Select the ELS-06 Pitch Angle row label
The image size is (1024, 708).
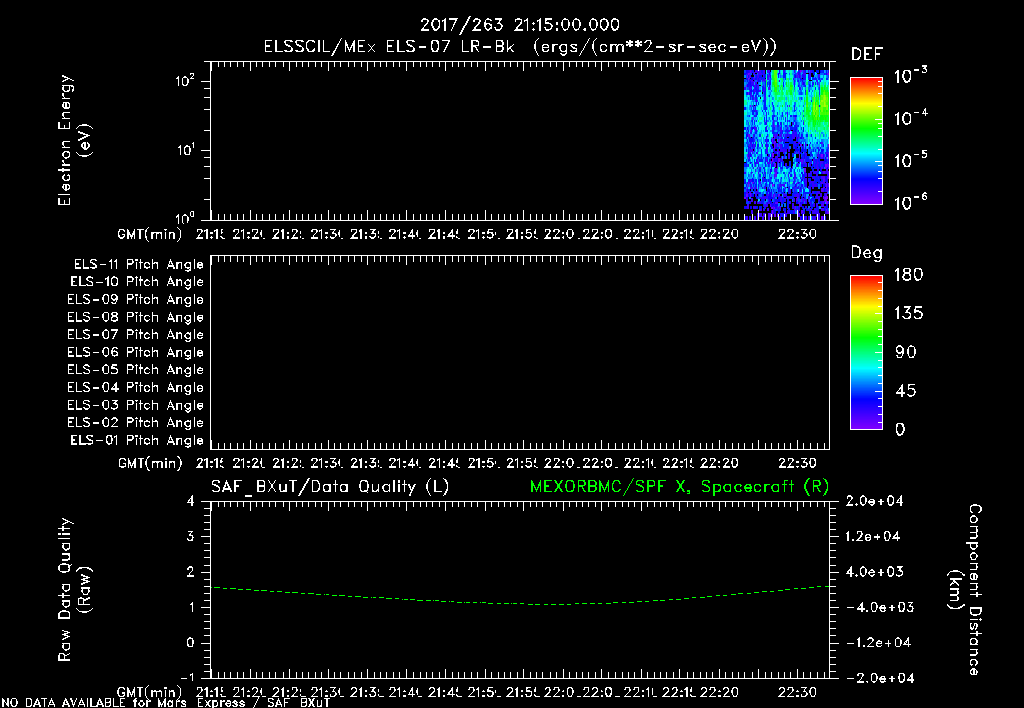click(136, 353)
